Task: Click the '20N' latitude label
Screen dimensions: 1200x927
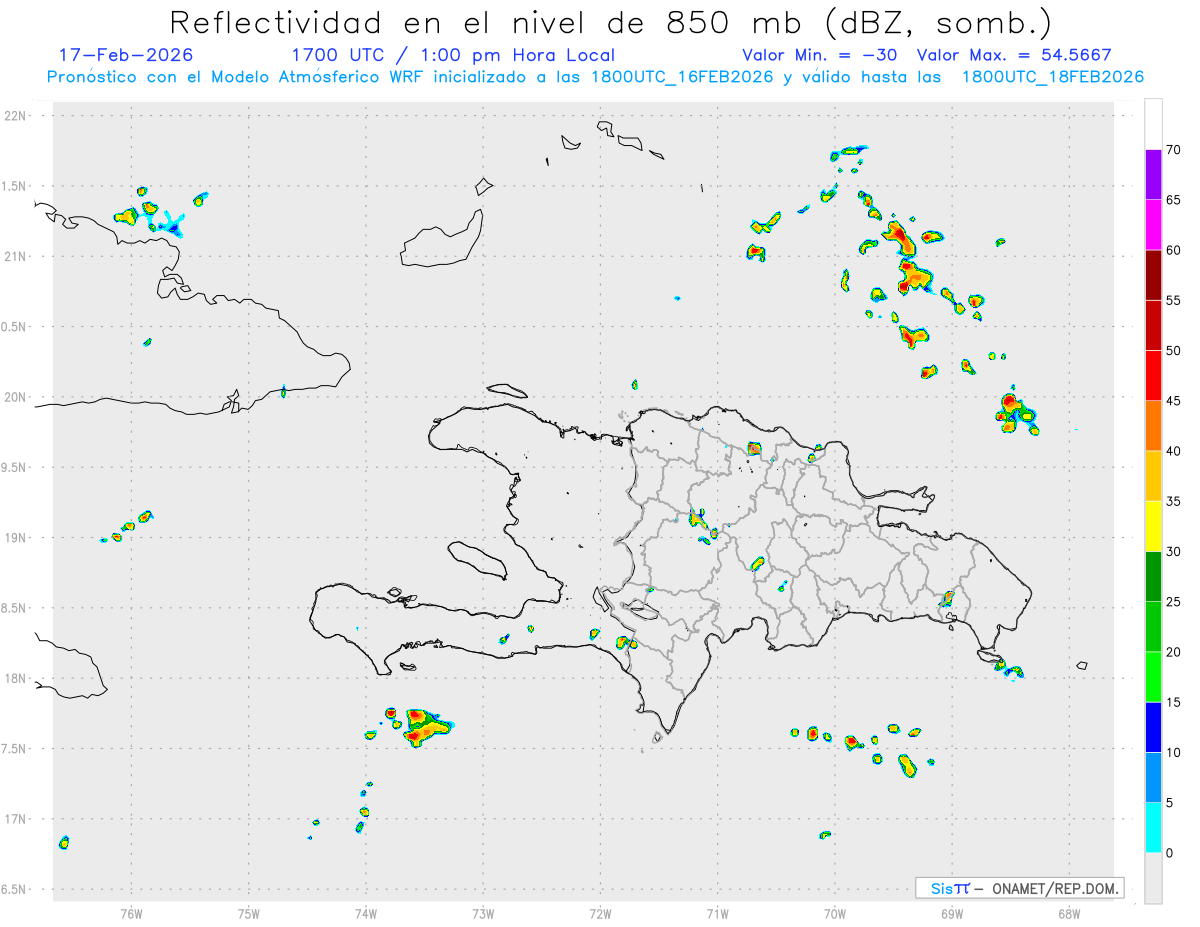Action: pyautogui.click(x=16, y=397)
